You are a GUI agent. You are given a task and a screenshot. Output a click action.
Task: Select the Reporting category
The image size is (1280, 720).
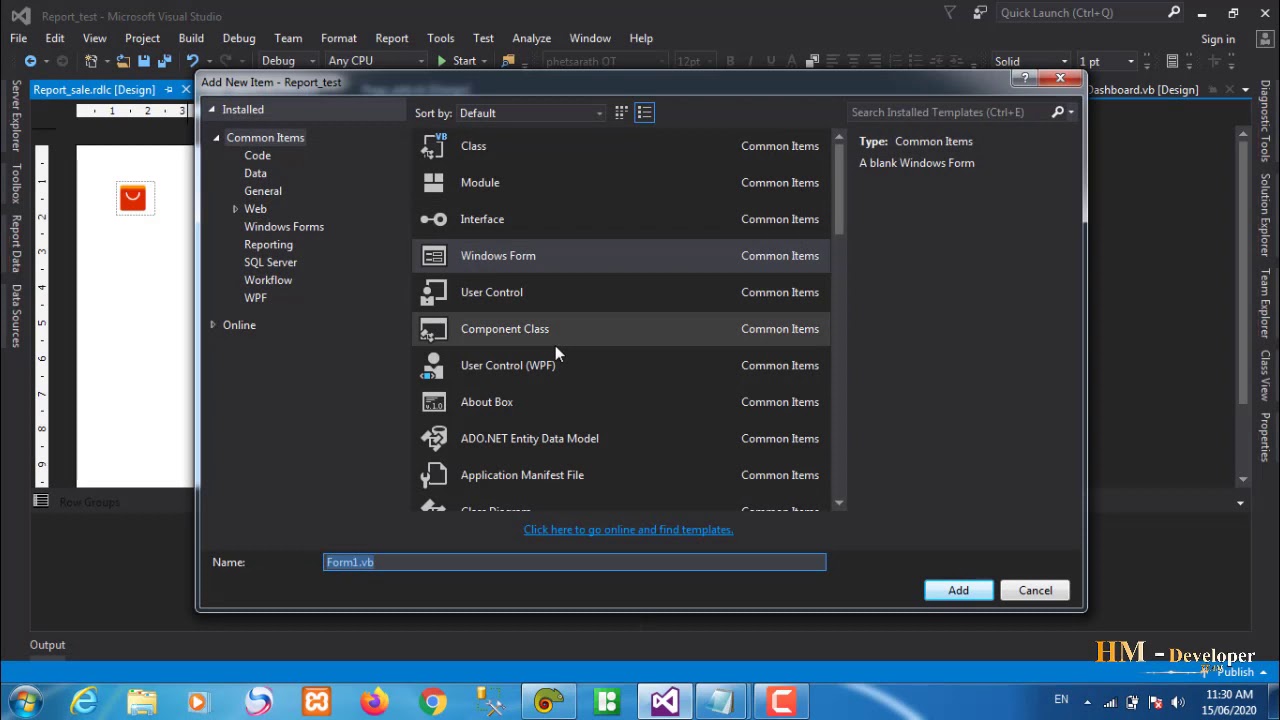(x=268, y=245)
